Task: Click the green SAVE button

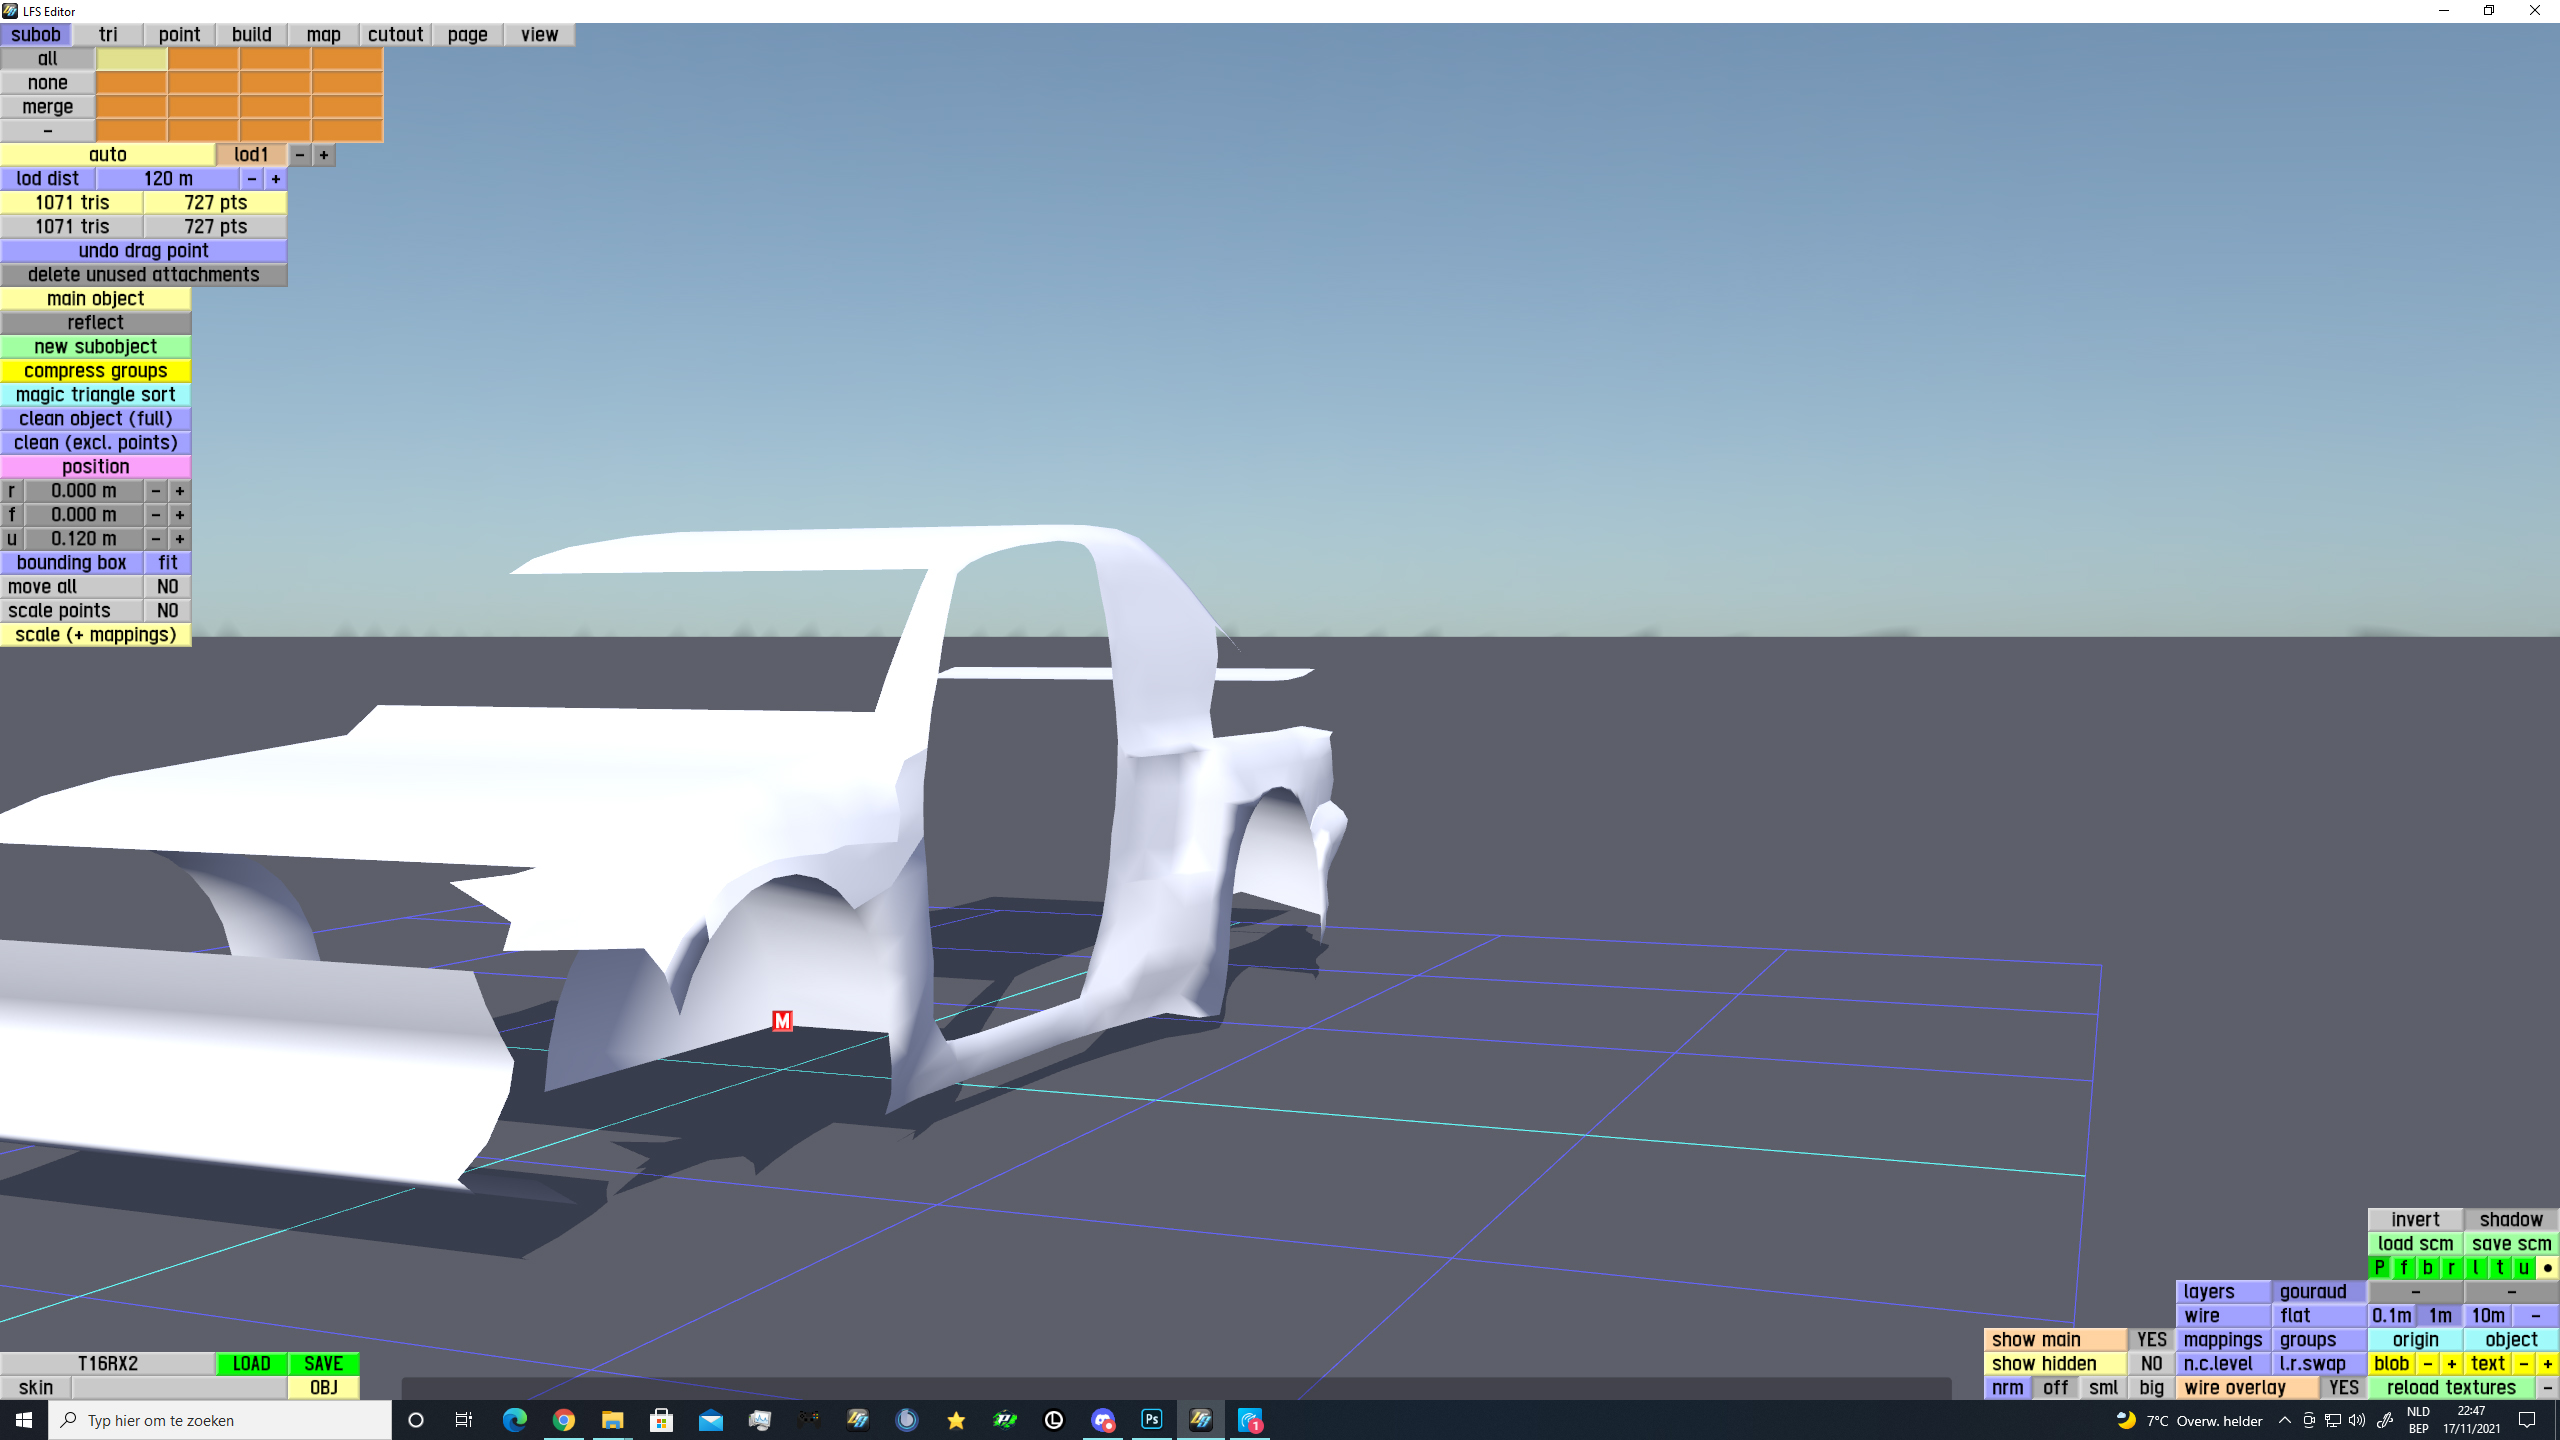Action: coord(323,1364)
